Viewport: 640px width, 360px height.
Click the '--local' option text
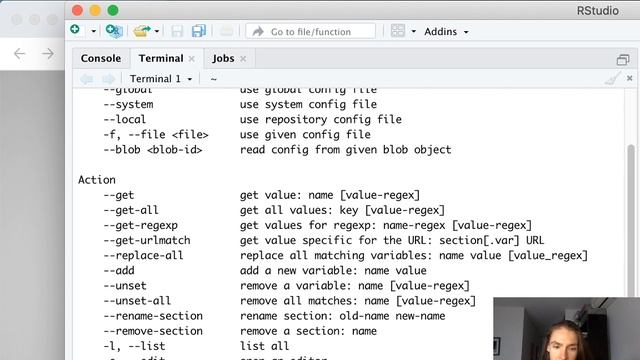coord(124,120)
